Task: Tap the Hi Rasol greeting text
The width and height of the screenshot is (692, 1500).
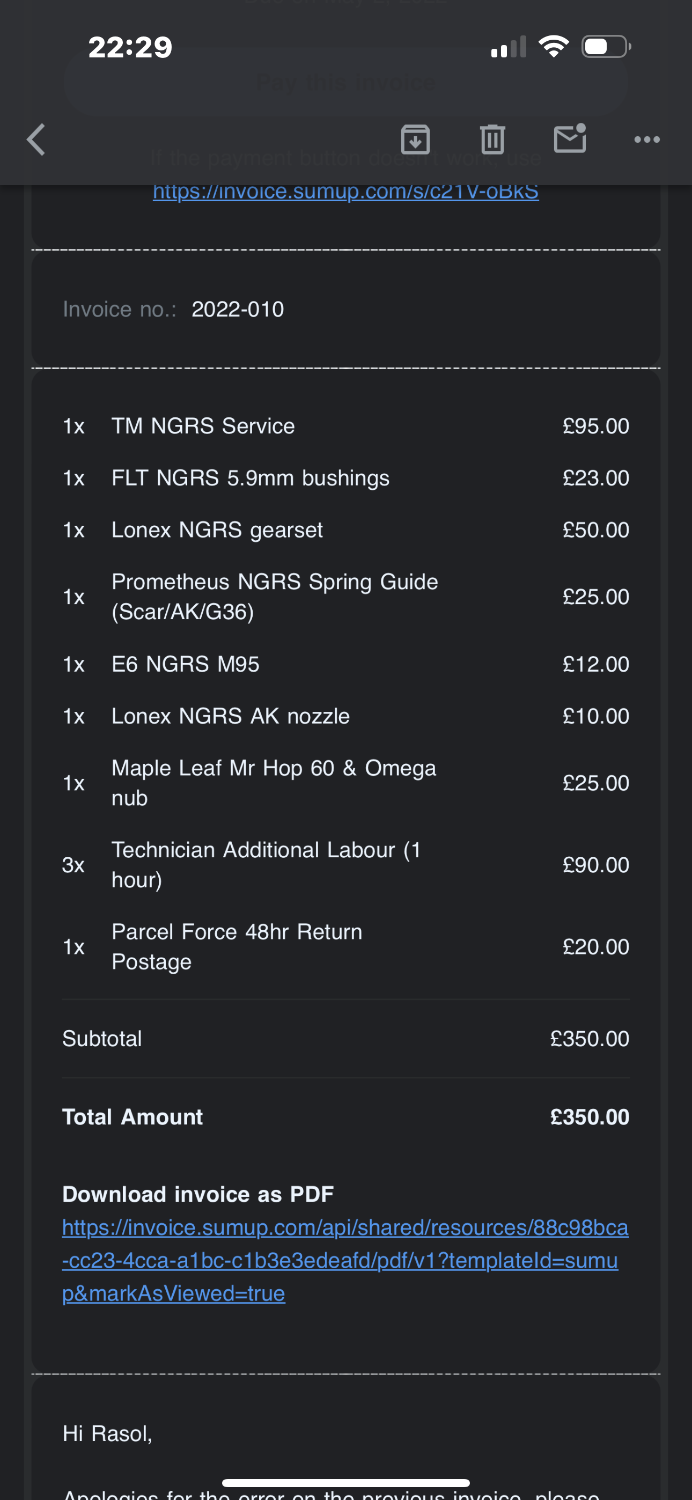Action: click(107, 1434)
